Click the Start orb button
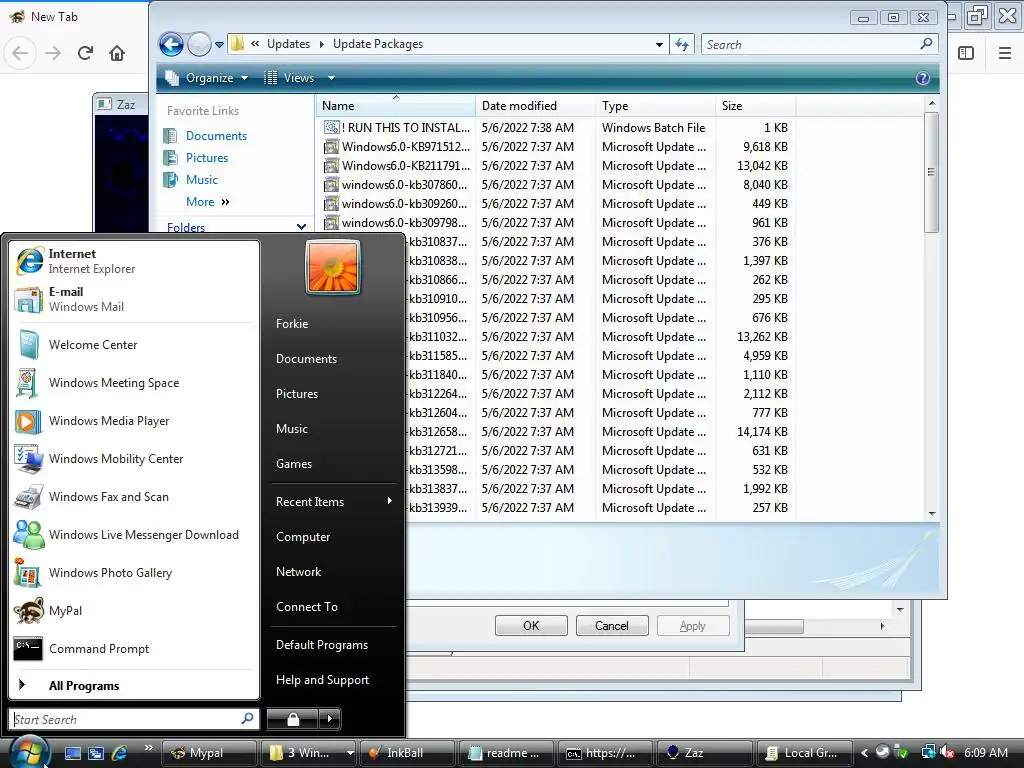This screenshot has width=1024, height=768. pyautogui.click(x=29, y=752)
